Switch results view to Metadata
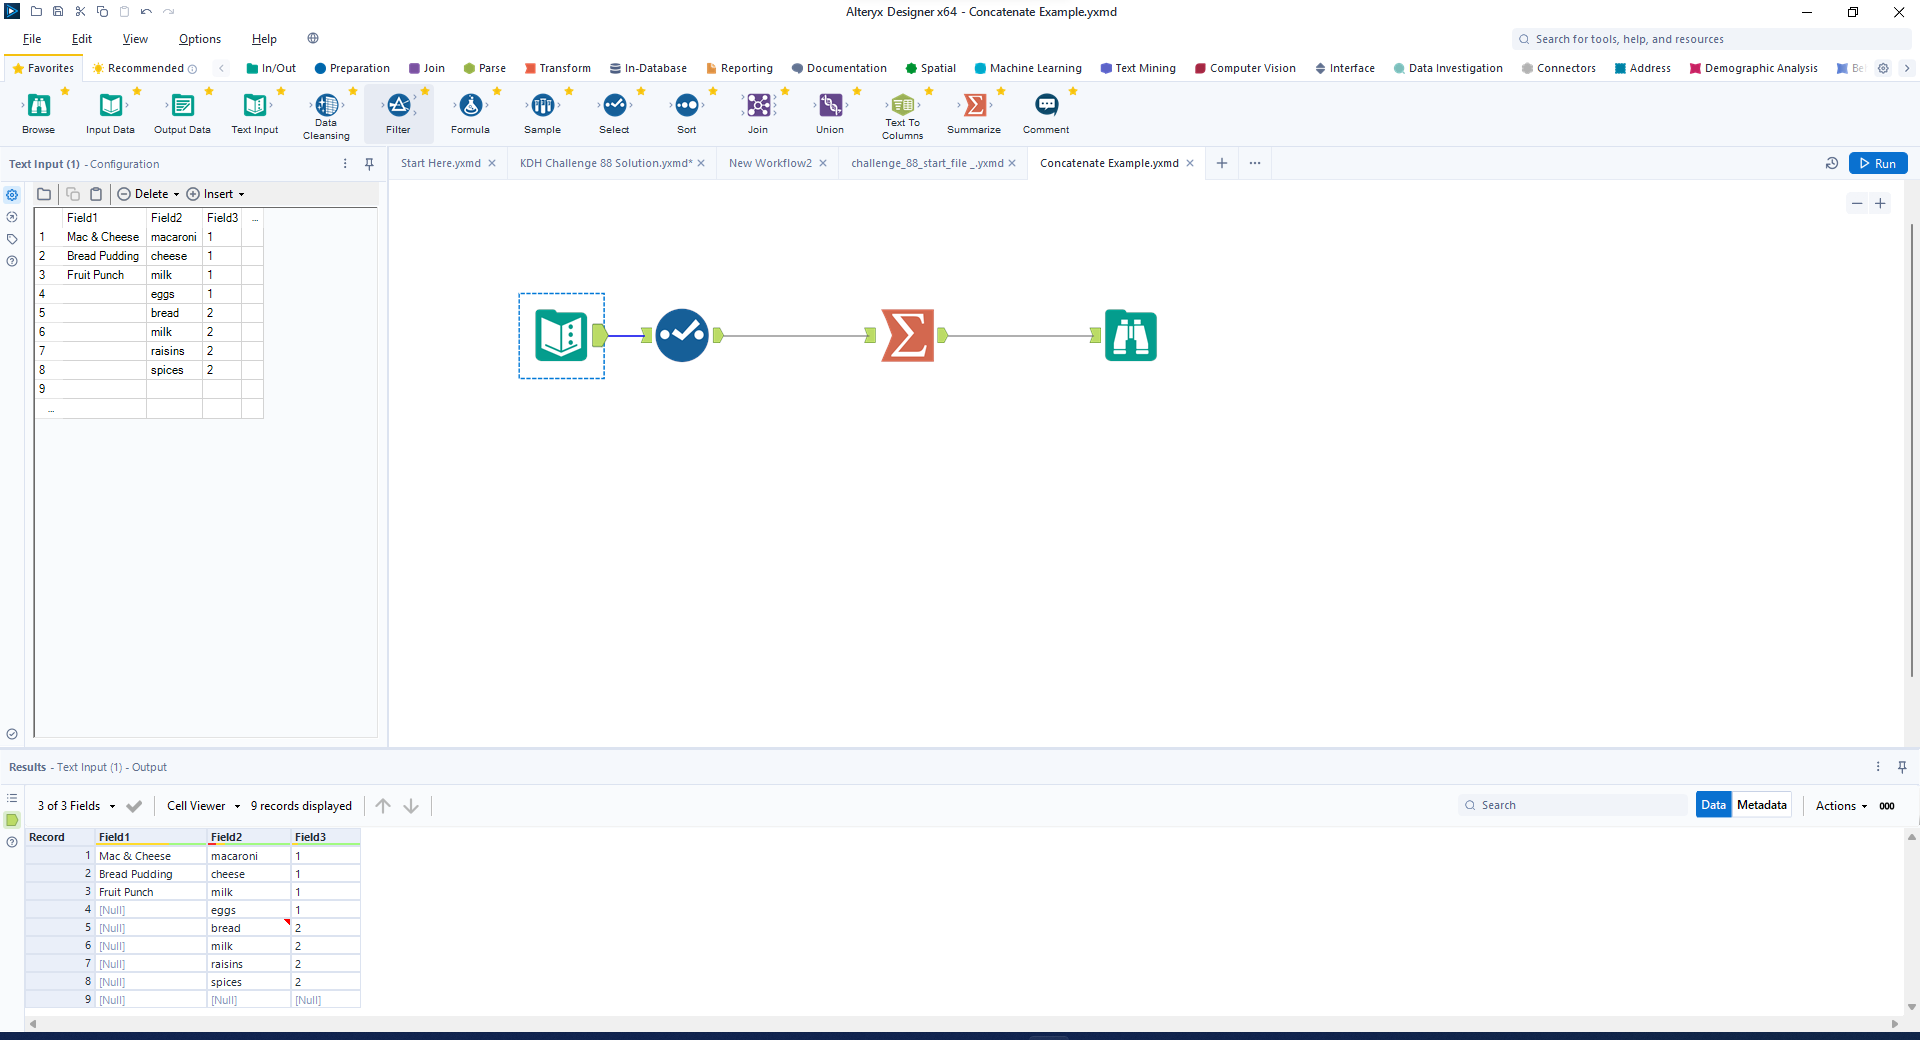 (1762, 806)
